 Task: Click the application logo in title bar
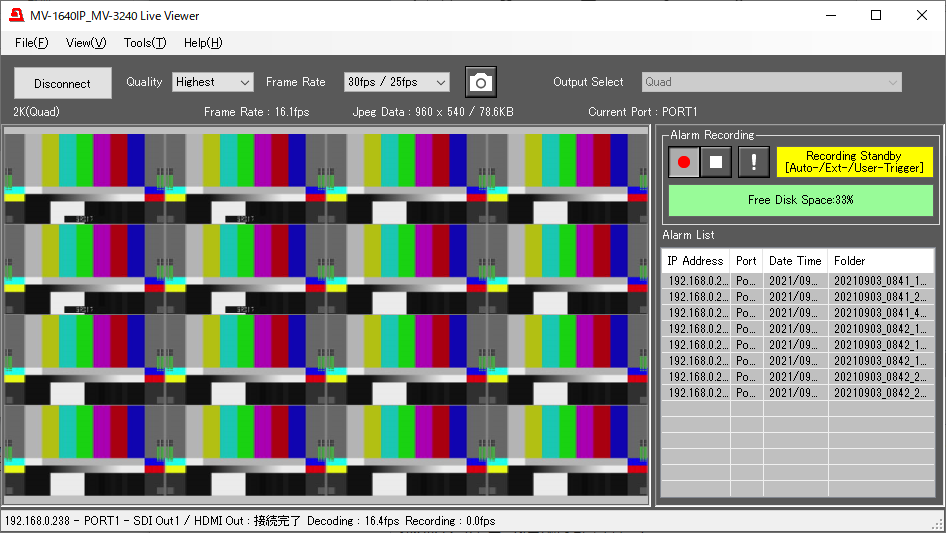16,16
